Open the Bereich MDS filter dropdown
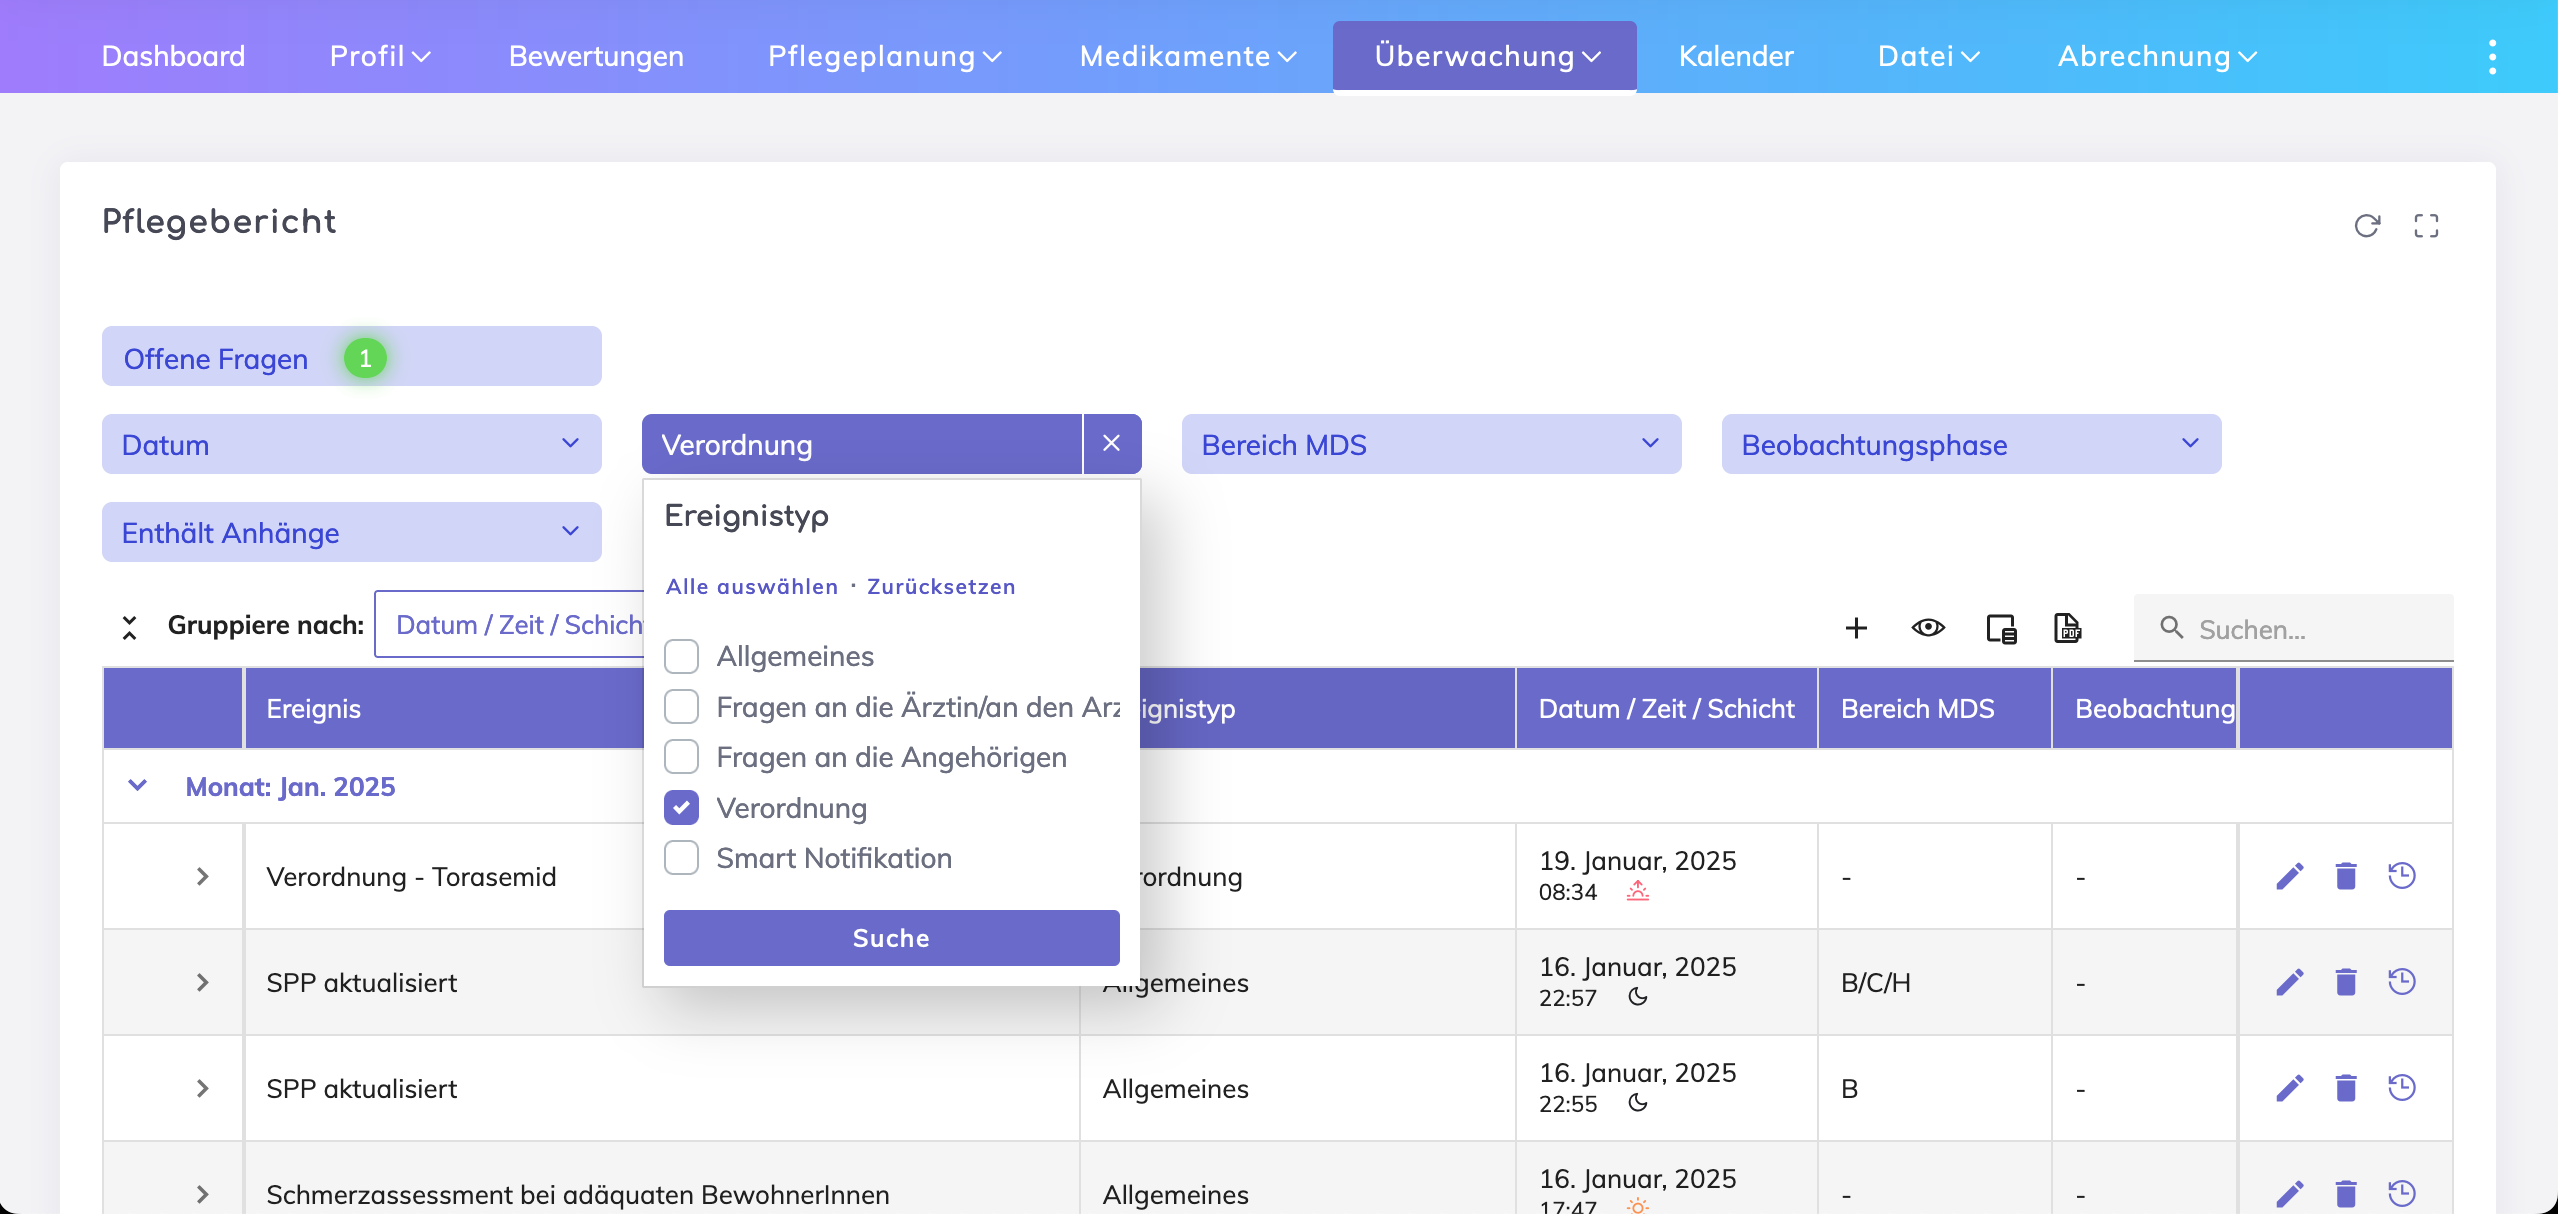2558x1214 pixels. point(1430,444)
